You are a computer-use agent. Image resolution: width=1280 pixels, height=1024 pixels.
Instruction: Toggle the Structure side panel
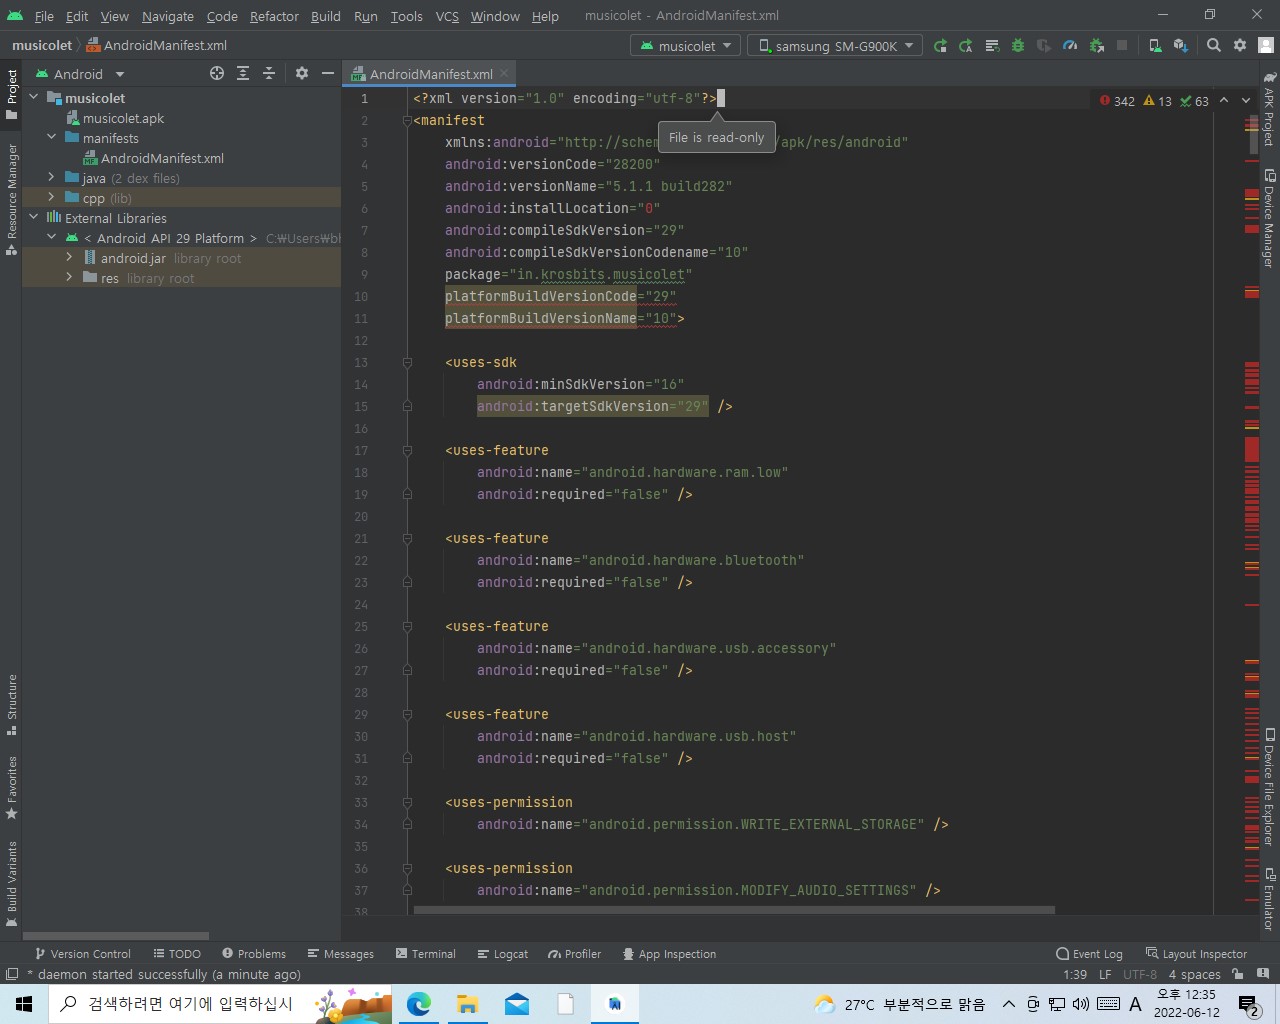(x=12, y=705)
